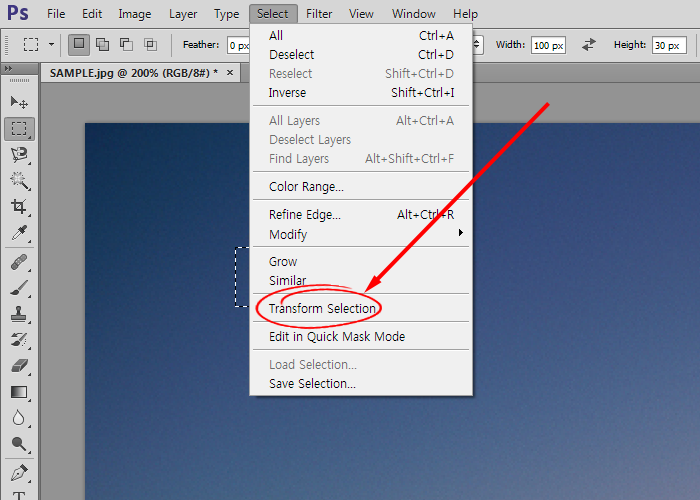Image resolution: width=700 pixels, height=500 pixels.
Task: Select the Rectangular Marquee tool
Action: tap(19, 129)
